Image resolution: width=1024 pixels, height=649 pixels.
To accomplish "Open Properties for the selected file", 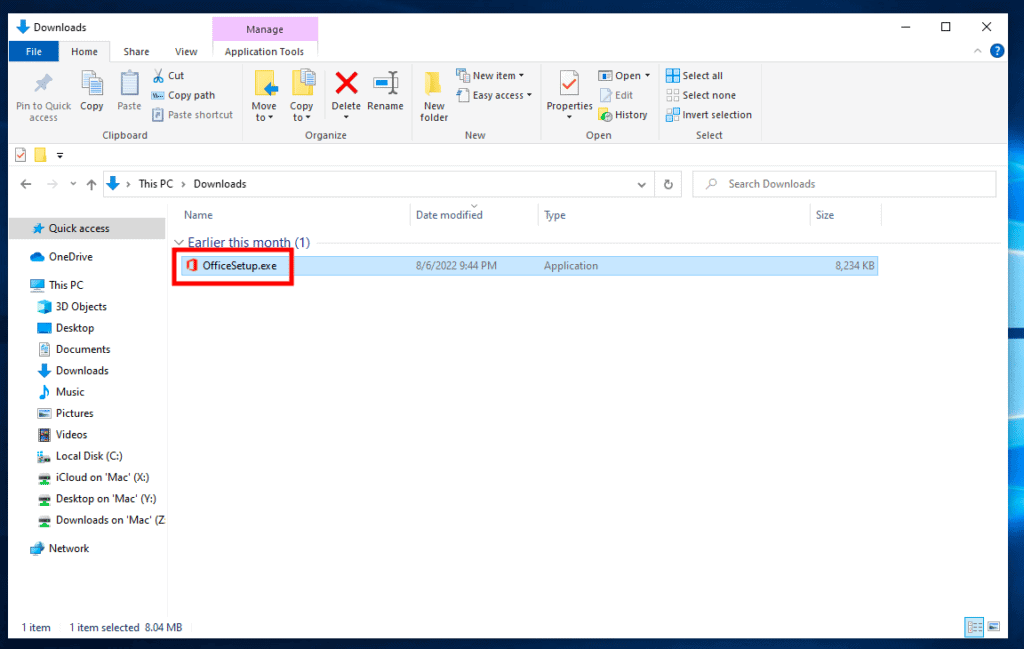I will point(569,95).
